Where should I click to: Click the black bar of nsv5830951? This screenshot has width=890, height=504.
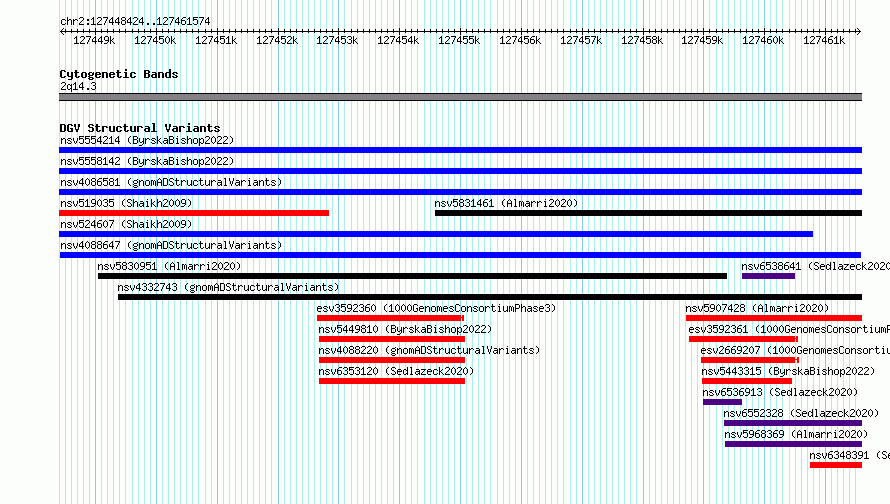(x=412, y=276)
